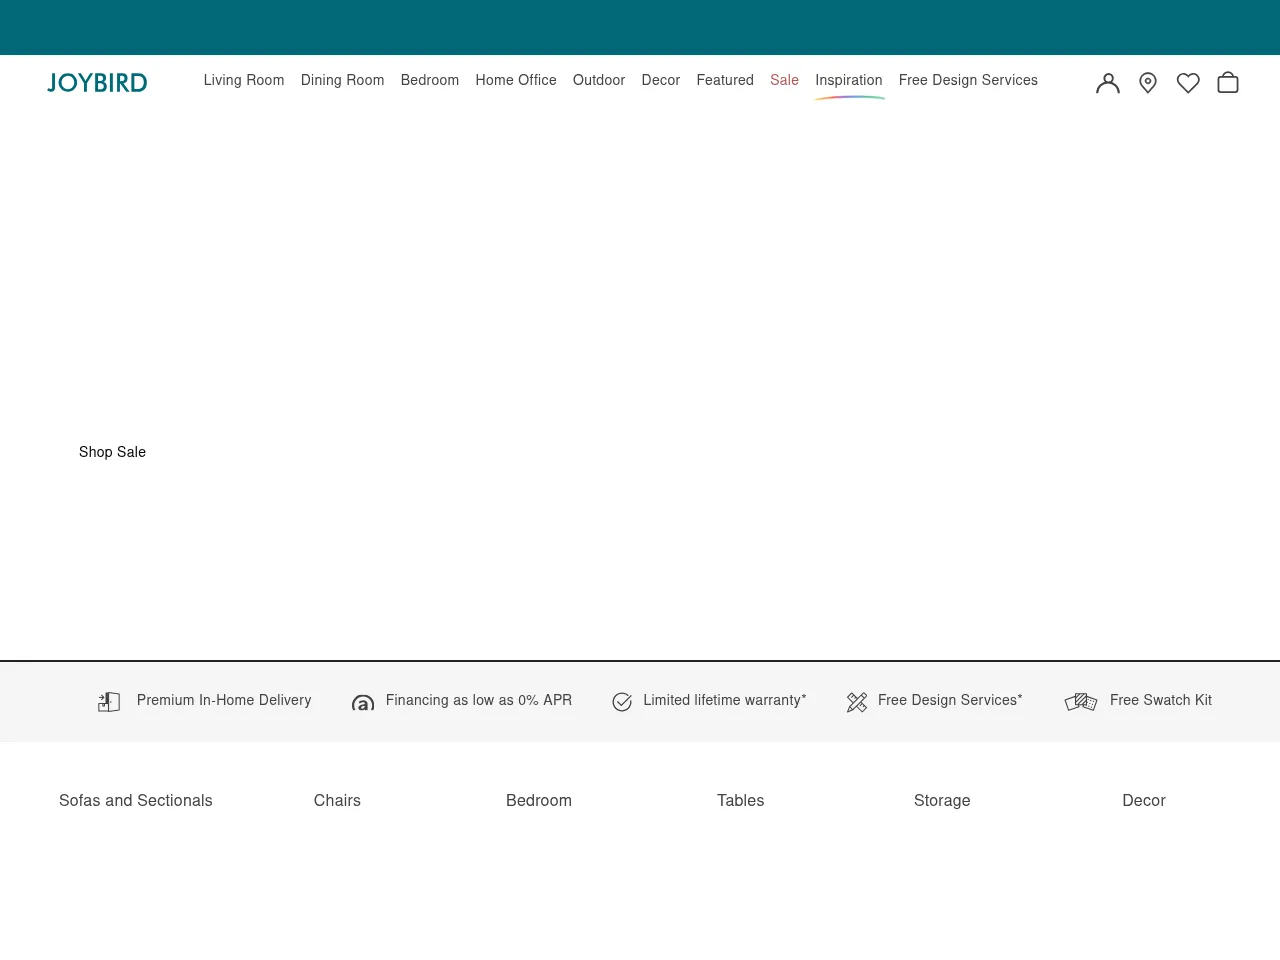Open the wishlist heart icon
Image resolution: width=1280 pixels, height=960 pixels.
(x=1188, y=83)
